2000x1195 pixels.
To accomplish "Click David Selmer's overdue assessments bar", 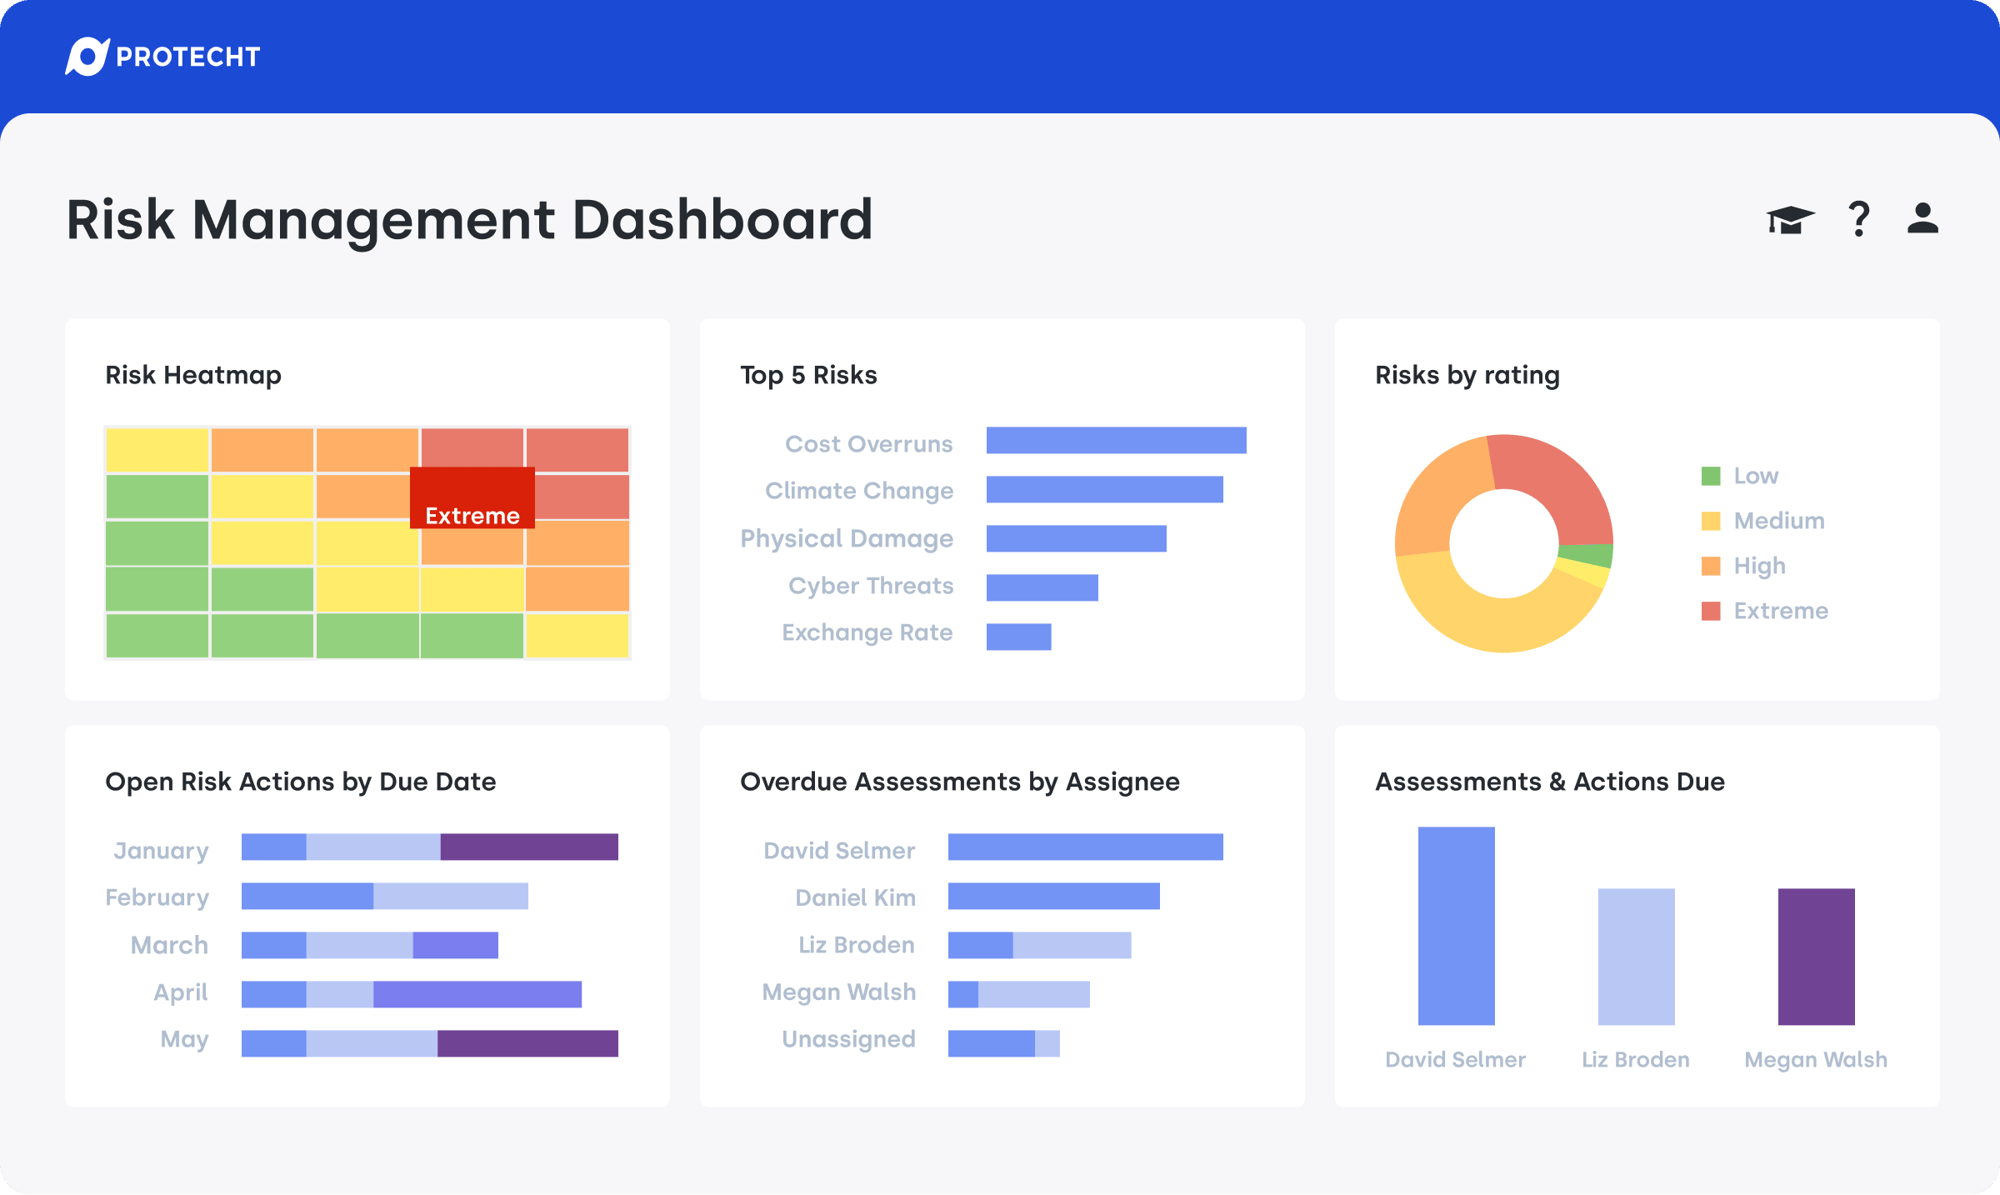I will [x=1084, y=847].
